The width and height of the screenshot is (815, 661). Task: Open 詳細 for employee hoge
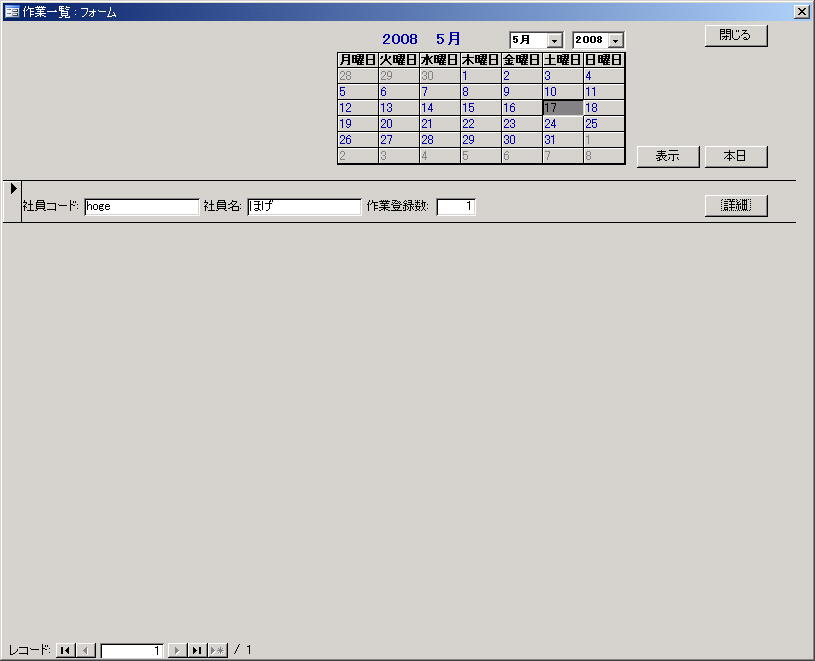click(x=736, y=206)
